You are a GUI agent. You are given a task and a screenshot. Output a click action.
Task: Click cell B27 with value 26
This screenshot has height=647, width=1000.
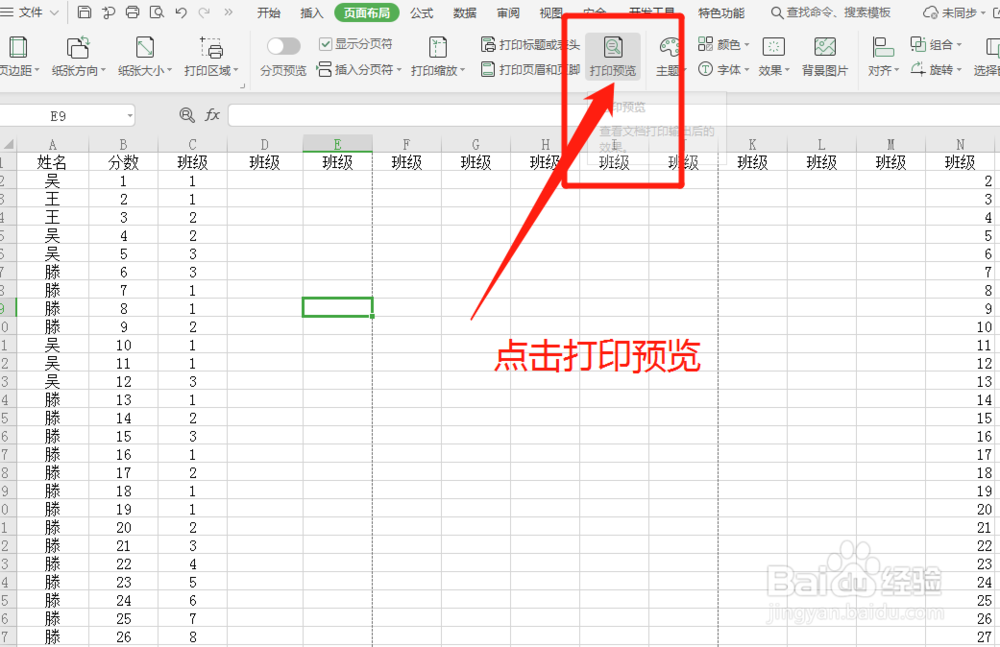click(x=123, y=637)
